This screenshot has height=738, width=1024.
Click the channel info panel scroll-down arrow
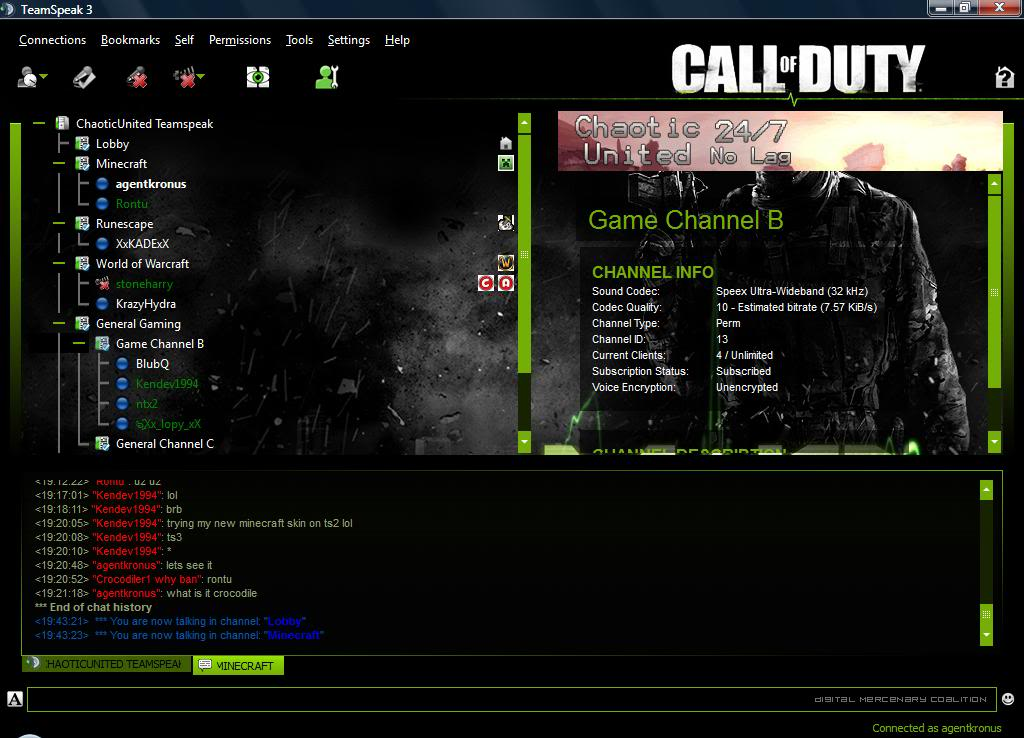[994, 441]
